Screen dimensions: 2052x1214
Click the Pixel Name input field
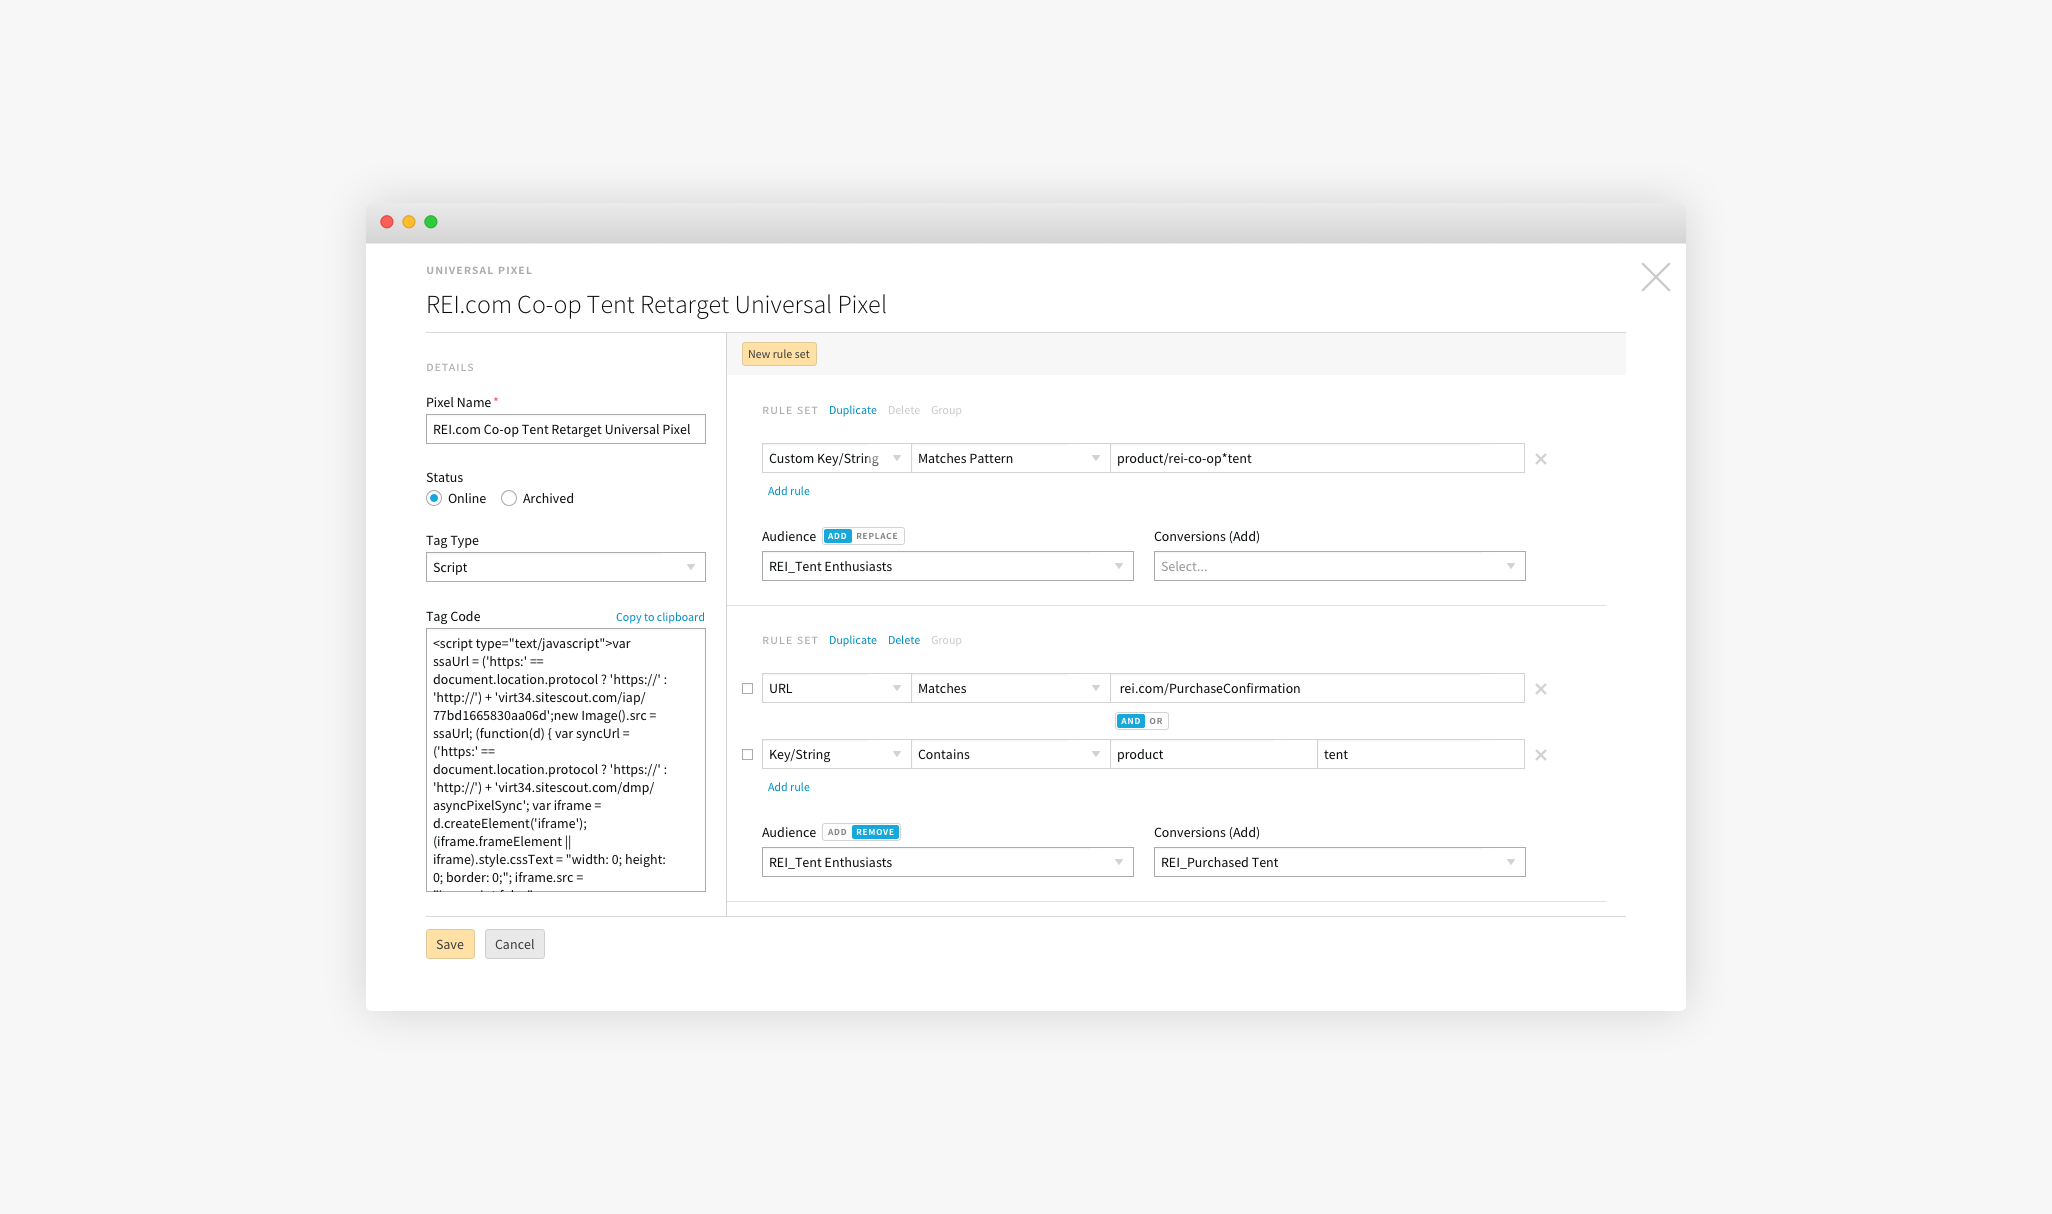click(565, 429)
